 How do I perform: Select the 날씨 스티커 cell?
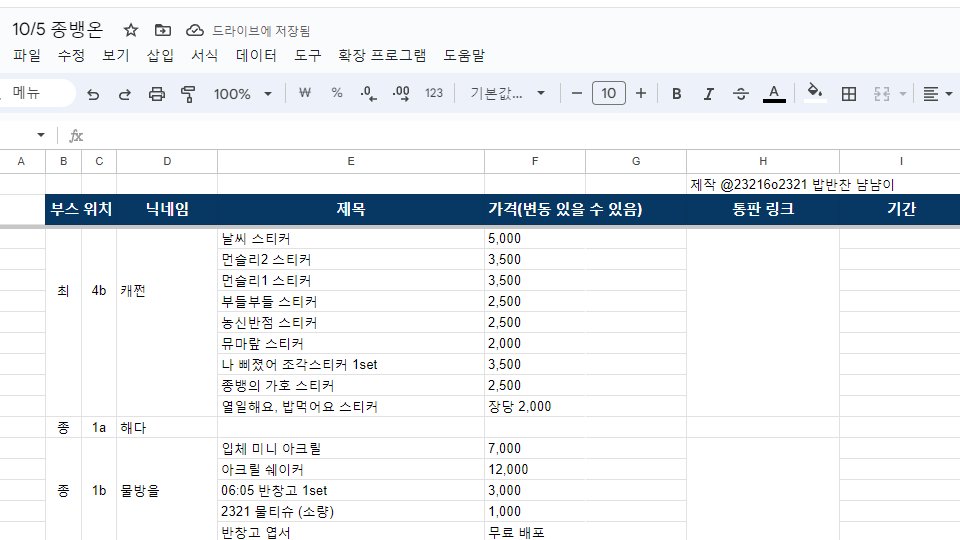tap(351, 239)
